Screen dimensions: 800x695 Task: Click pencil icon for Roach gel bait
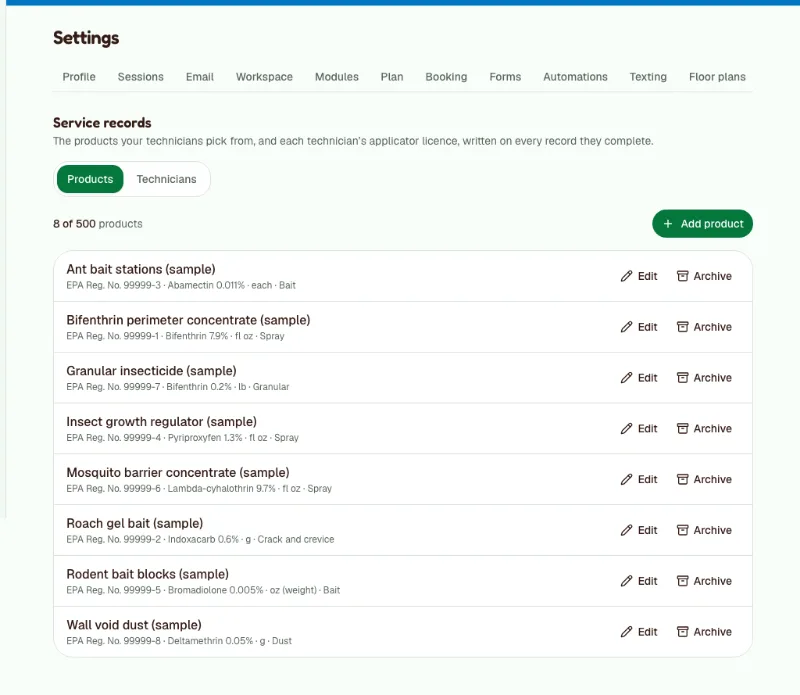click(627, 530)
